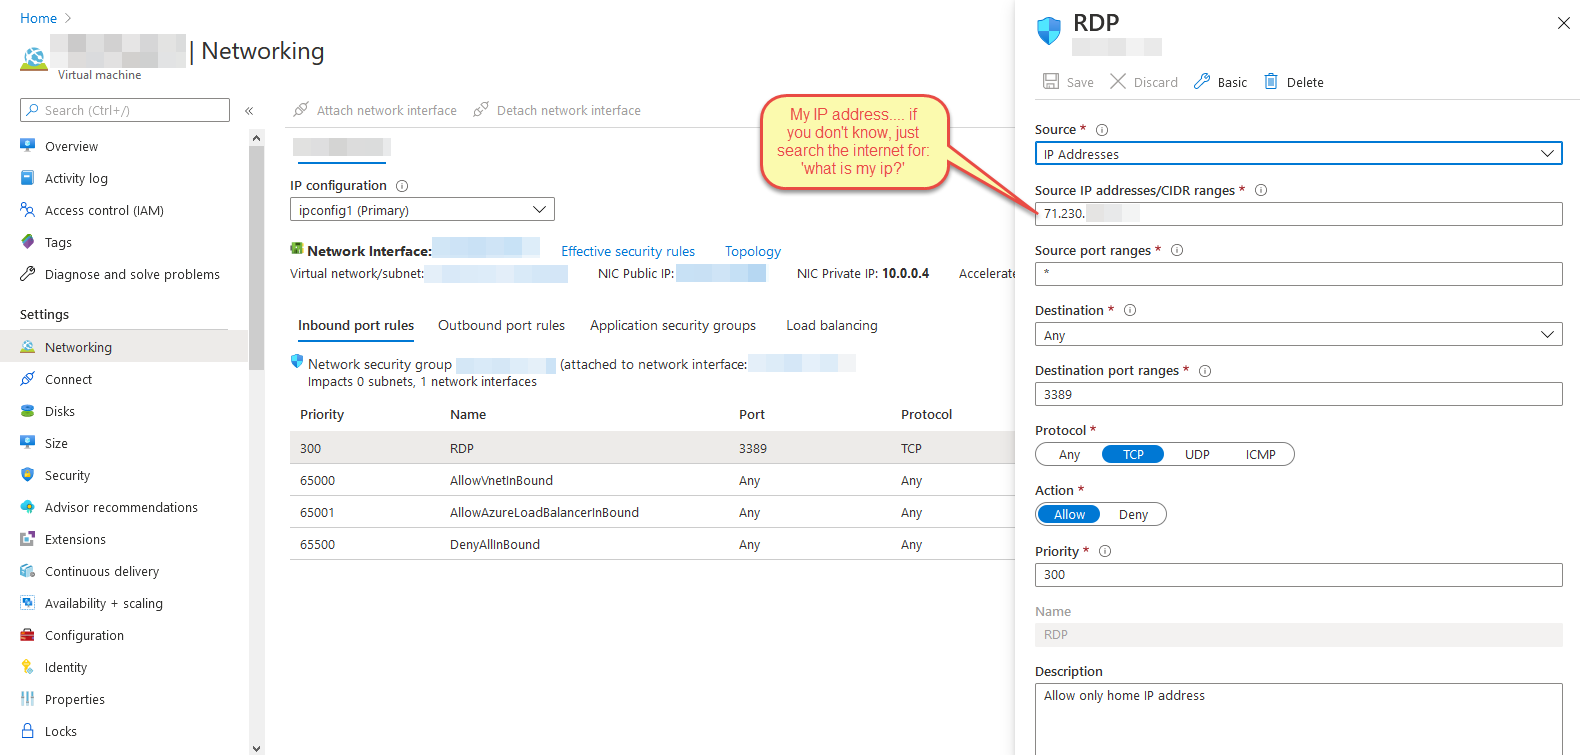
Task: Switch to Outbound port rules tab
Action: [501, 325]
